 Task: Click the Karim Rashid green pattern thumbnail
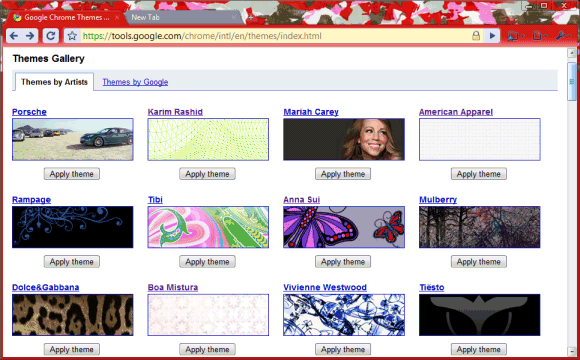(x=208, y=139)
